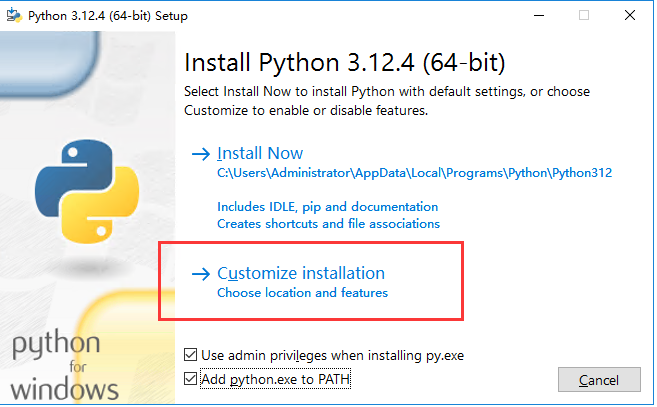Click the Python installer icon in title bar
The height and width of the screenshot is (407, 657).
point(14,15)
